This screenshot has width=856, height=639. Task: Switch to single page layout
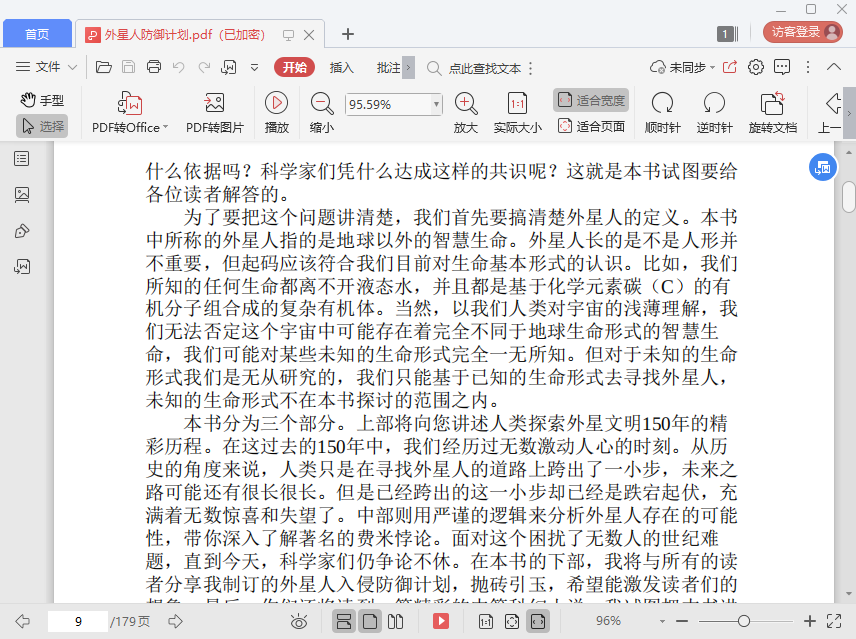370,622
